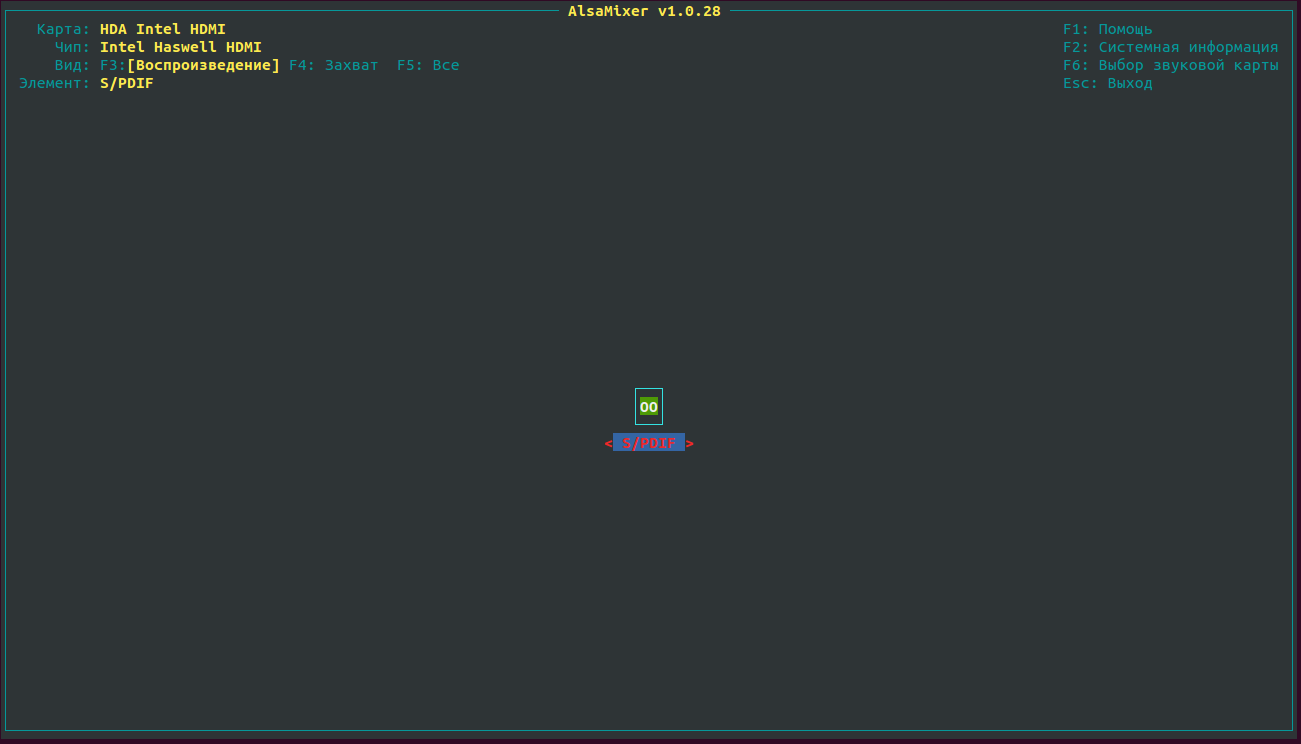The height and width of the screenshot is (744, 1301).
Task: Click the Вид label
Action: (73, 65)
